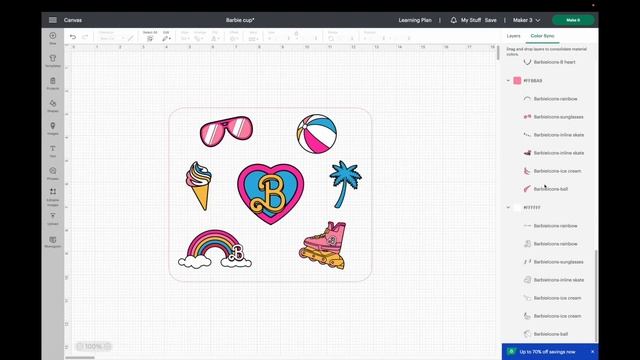Close the savings banner

point(593,351)
